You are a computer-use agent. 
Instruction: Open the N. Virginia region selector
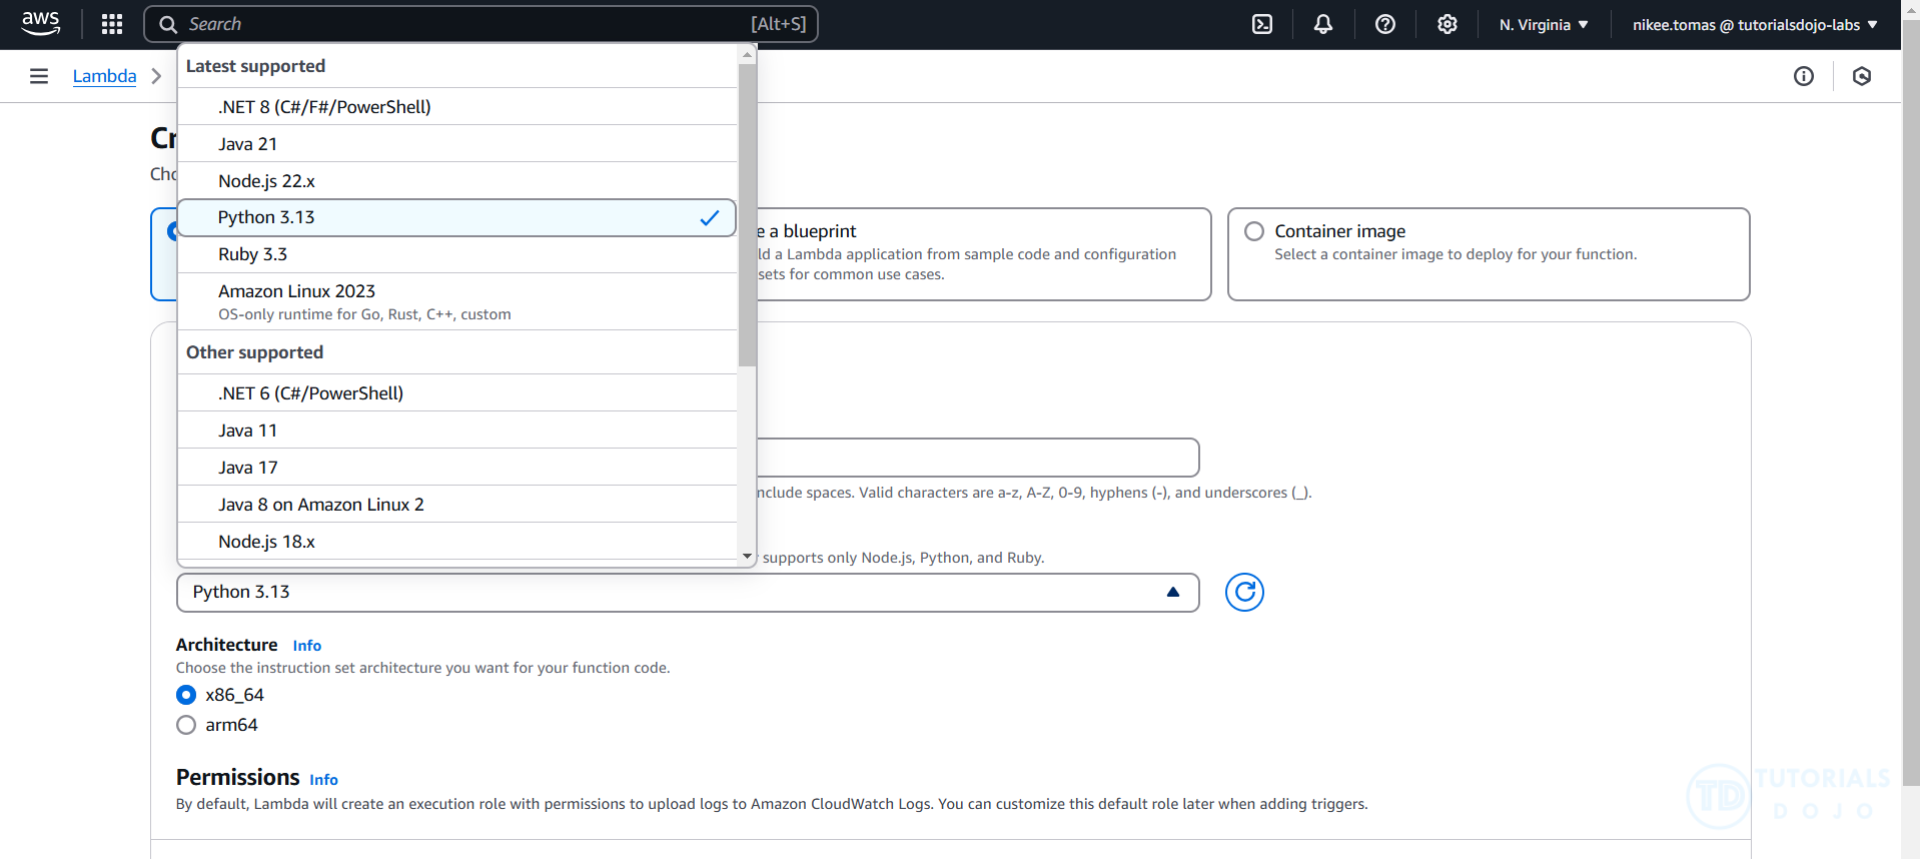point(1543,24)
